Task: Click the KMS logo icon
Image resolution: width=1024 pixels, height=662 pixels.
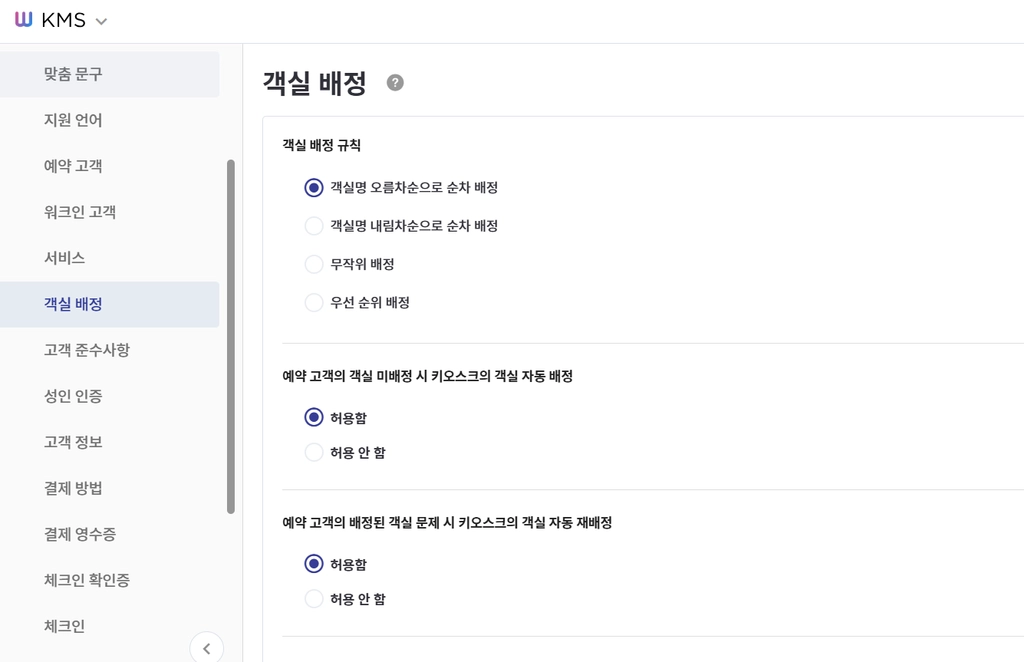Action: pyautogui.click(x=24, y=20)
